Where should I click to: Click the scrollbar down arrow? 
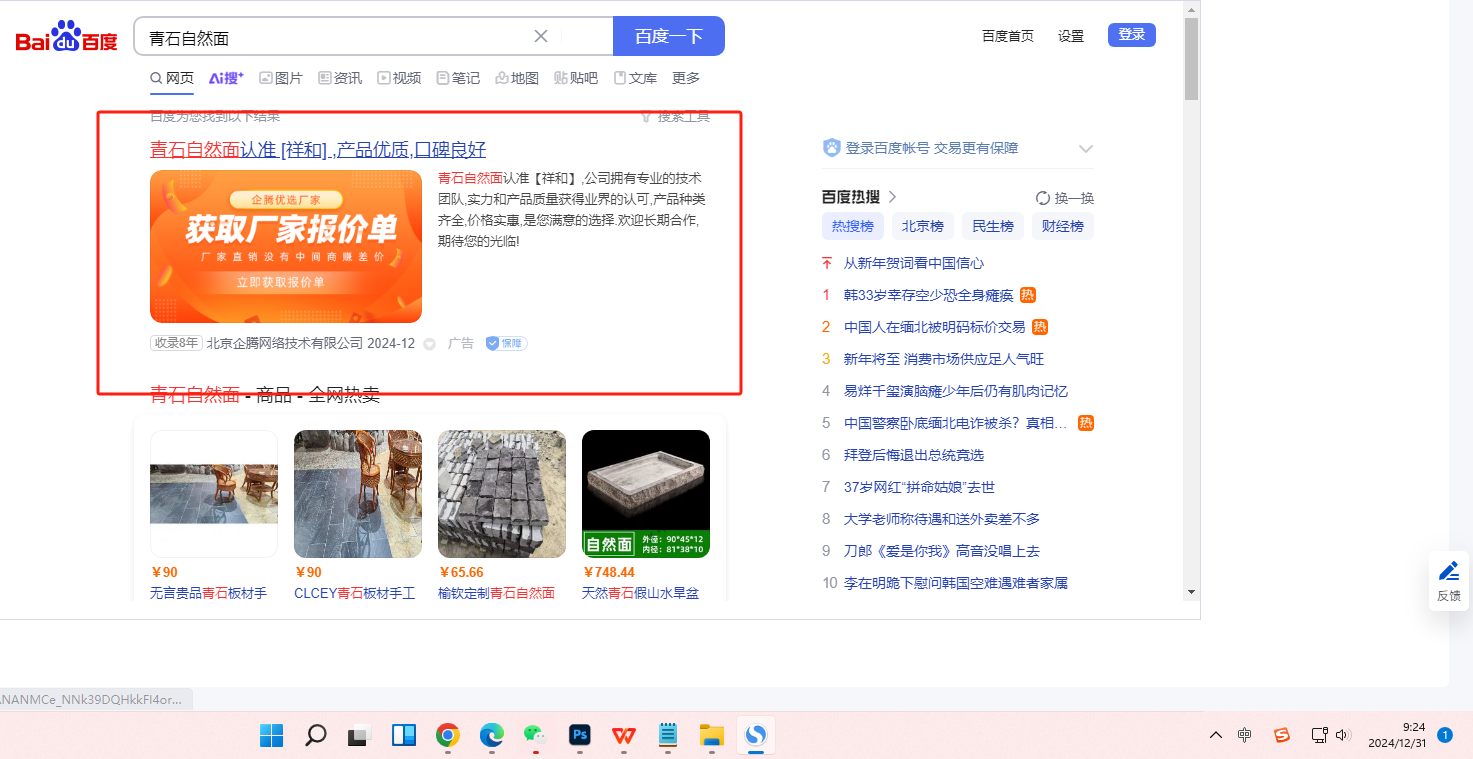1191,591
